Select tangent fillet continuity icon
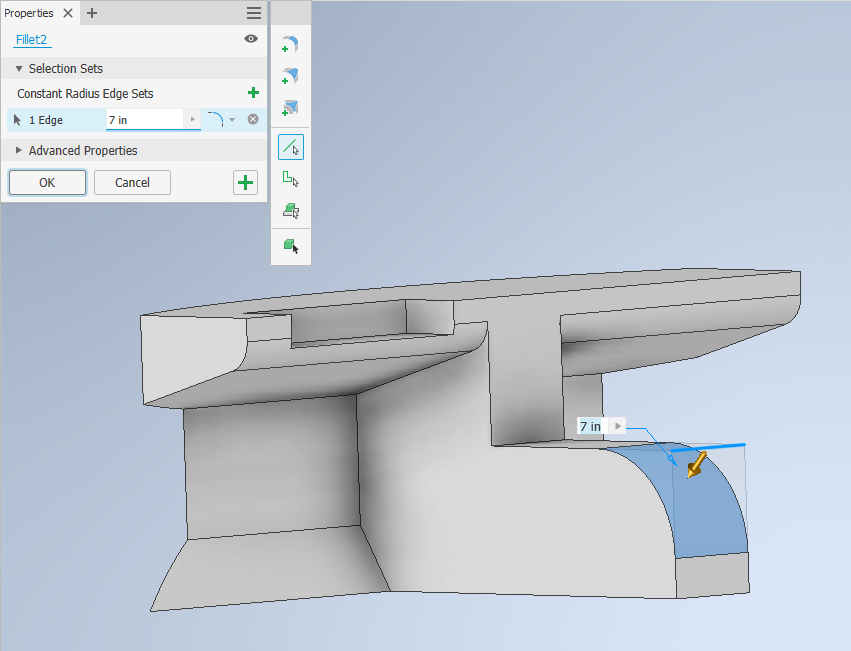851x651 pixels. [215, 119]
